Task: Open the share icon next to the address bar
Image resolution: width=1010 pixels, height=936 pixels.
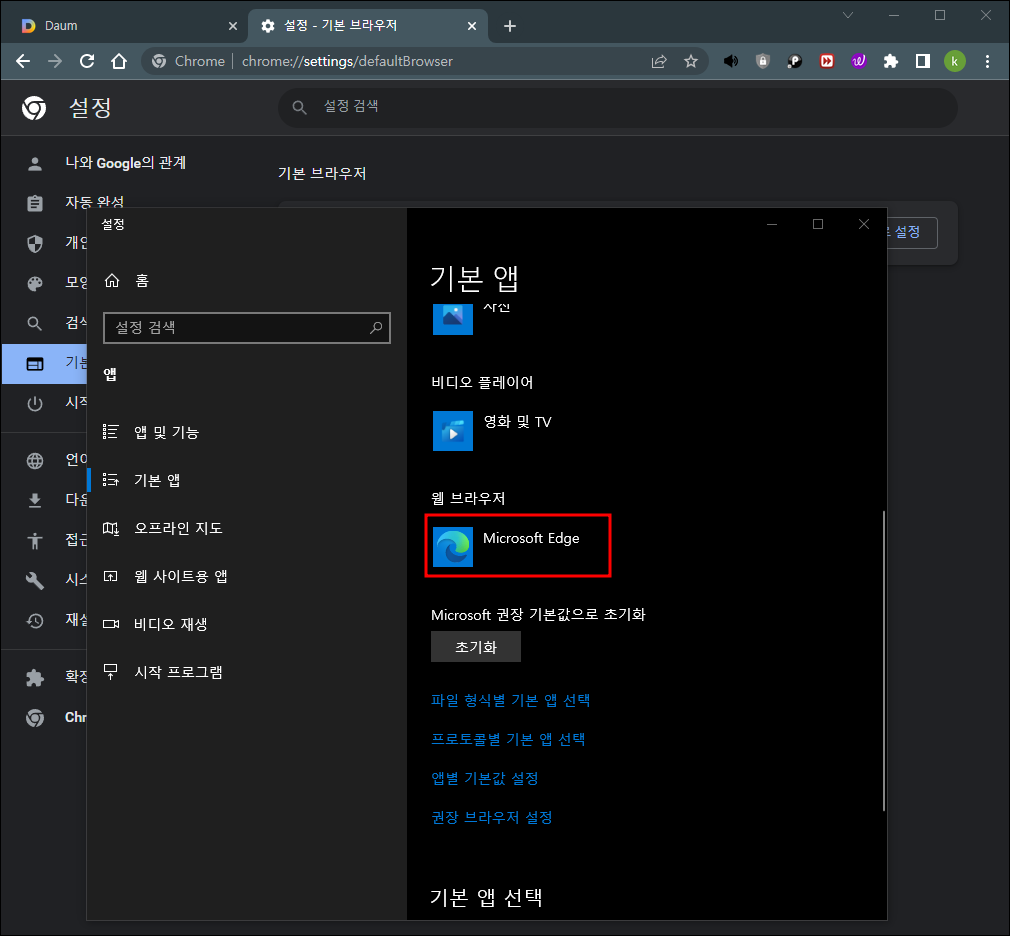Action: point(659,61)
